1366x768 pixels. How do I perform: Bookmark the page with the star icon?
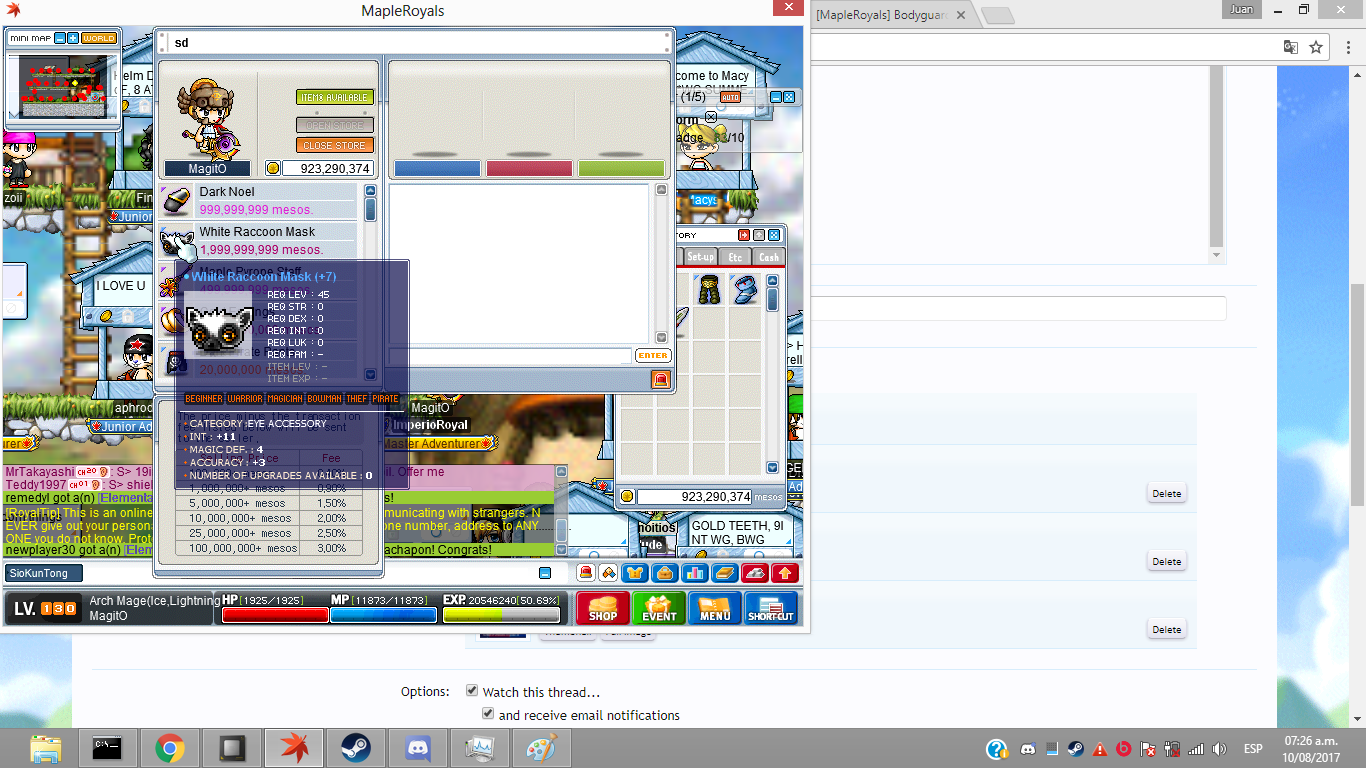1316,47
